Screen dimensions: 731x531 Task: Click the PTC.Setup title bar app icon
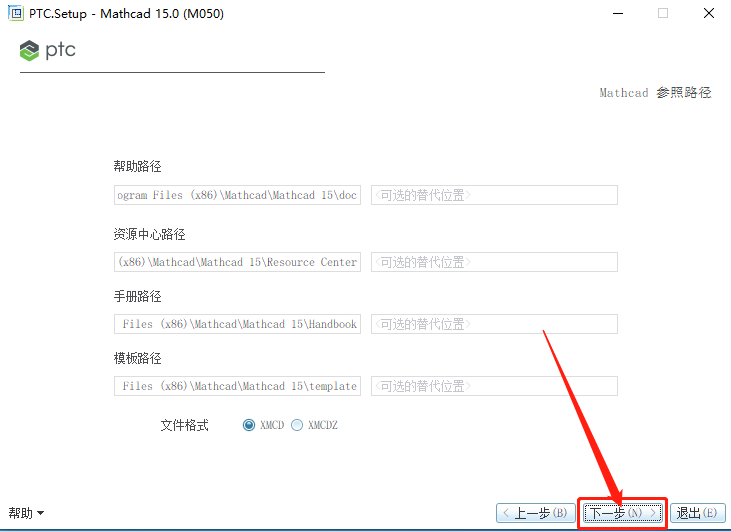[x=16, y=13]
